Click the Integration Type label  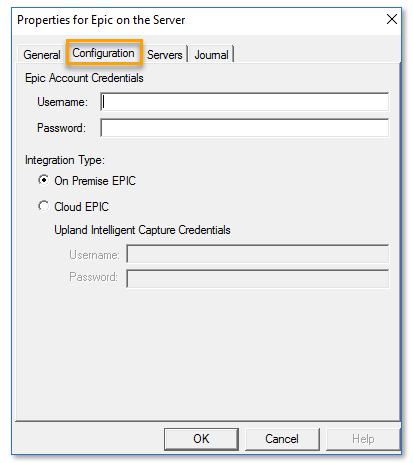tap(65, 160)
